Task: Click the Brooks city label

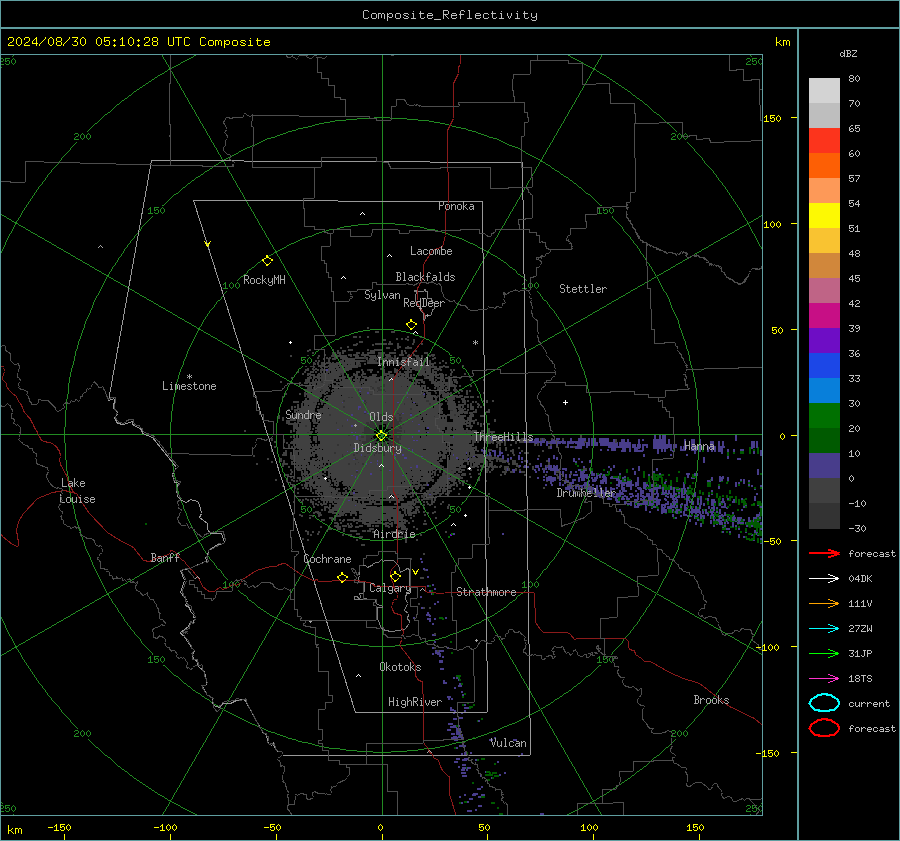Action: click(711, 700)
